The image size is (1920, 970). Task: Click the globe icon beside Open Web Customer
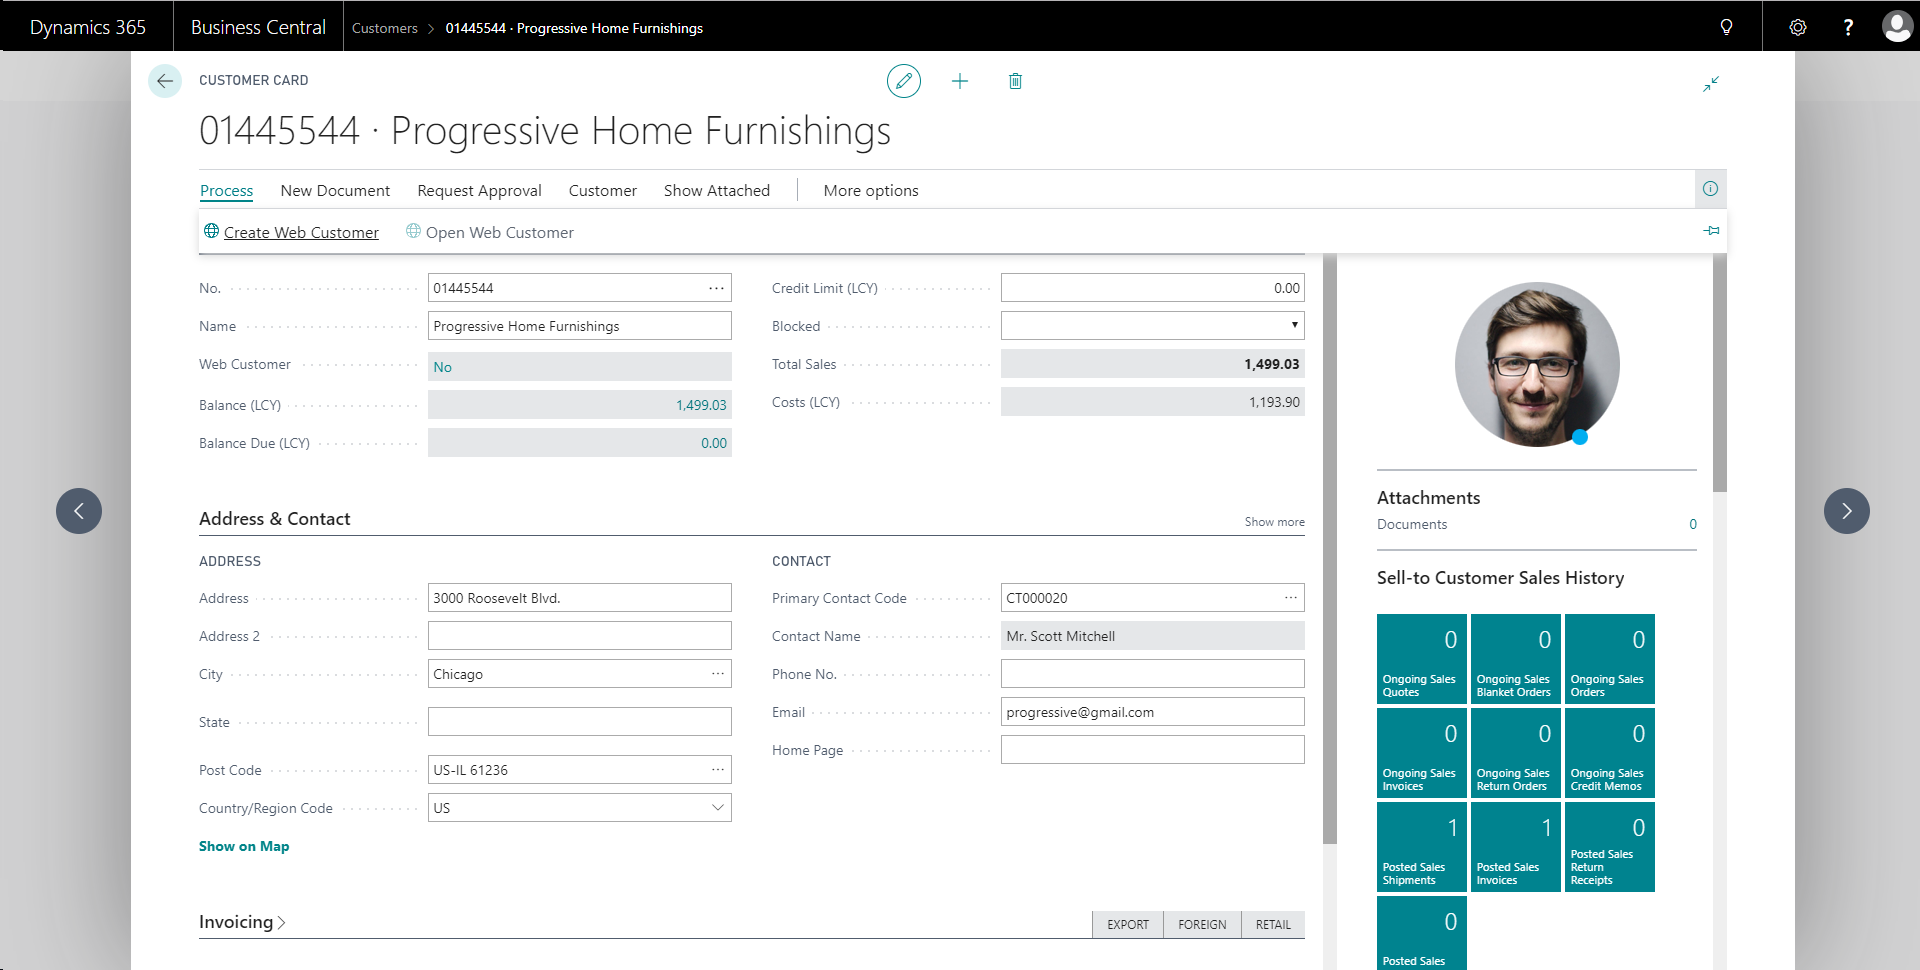click(413, 231)
